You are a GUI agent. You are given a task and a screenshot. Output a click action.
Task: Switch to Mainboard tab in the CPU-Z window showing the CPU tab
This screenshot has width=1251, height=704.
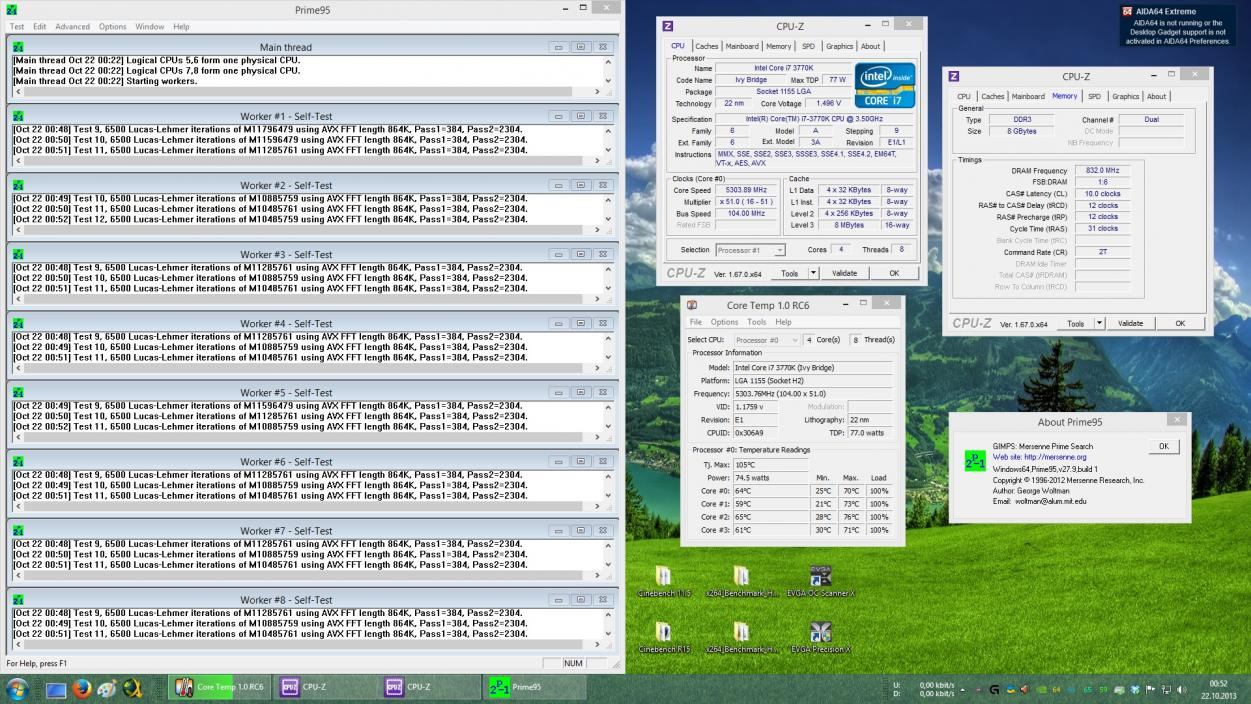click(x=742, y=46)
